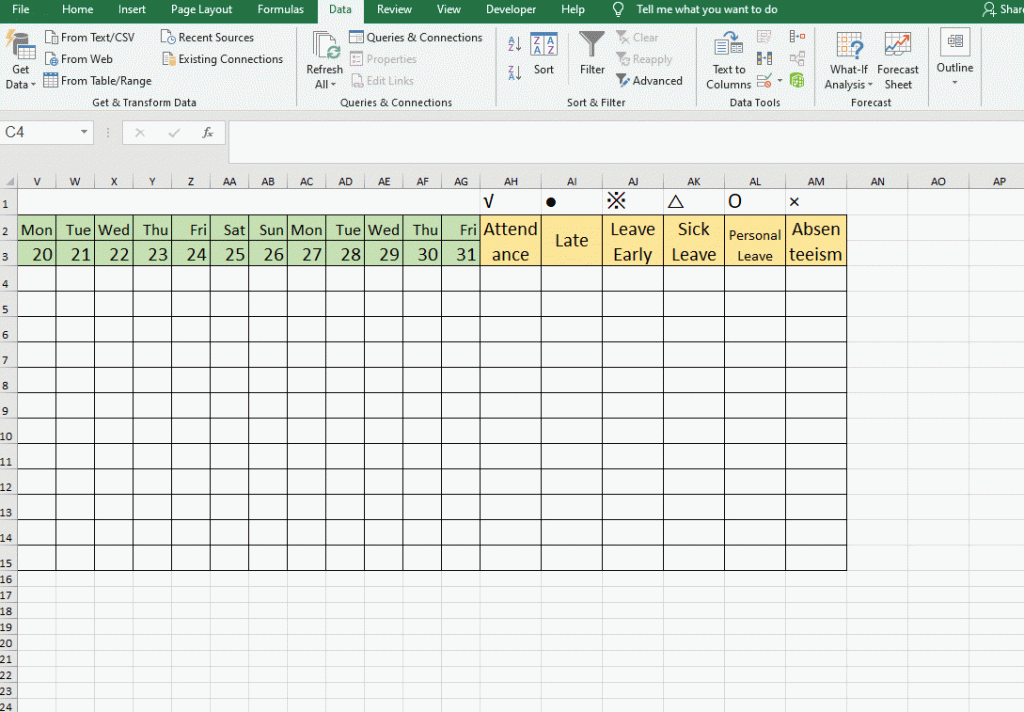The image size is (1024, 712).
Task: Choose From Table/Range option
Action: tap(97, 80)
